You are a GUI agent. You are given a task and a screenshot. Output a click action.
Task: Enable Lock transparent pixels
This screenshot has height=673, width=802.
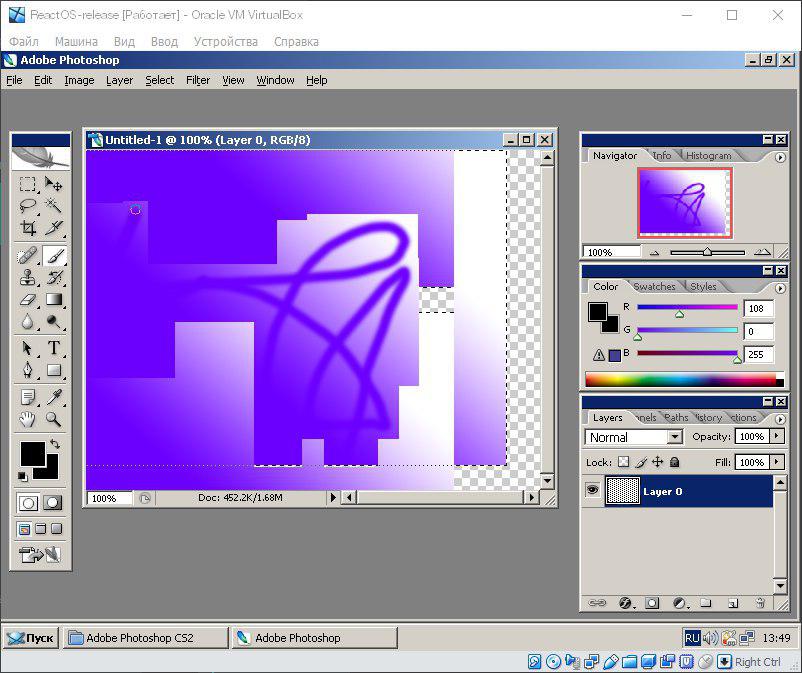621,462
